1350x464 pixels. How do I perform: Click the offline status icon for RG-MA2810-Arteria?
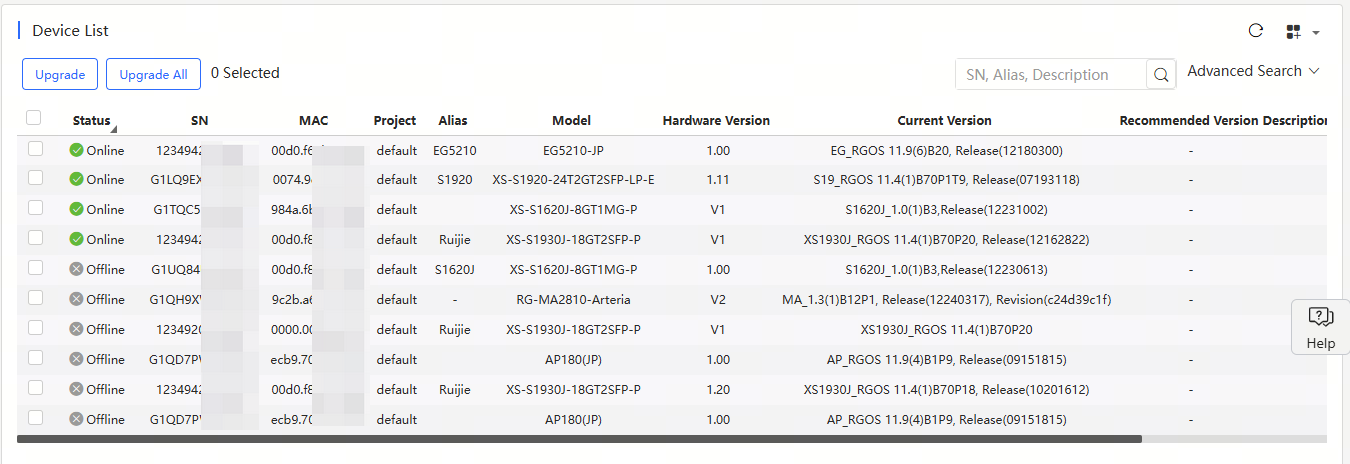click(76, 299)
